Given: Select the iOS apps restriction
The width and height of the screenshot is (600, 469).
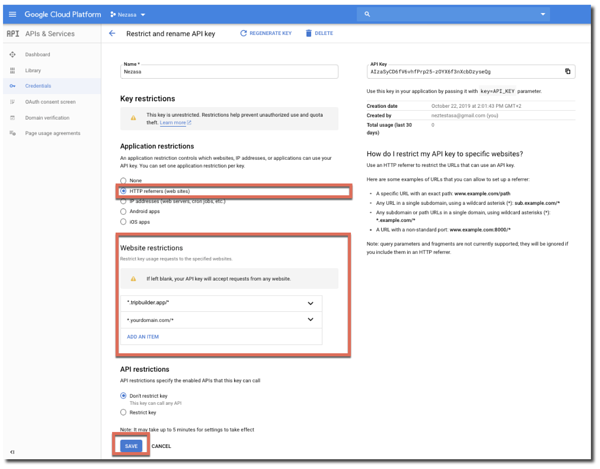Looking at the screenshot, I should click(x=123, y=222).
